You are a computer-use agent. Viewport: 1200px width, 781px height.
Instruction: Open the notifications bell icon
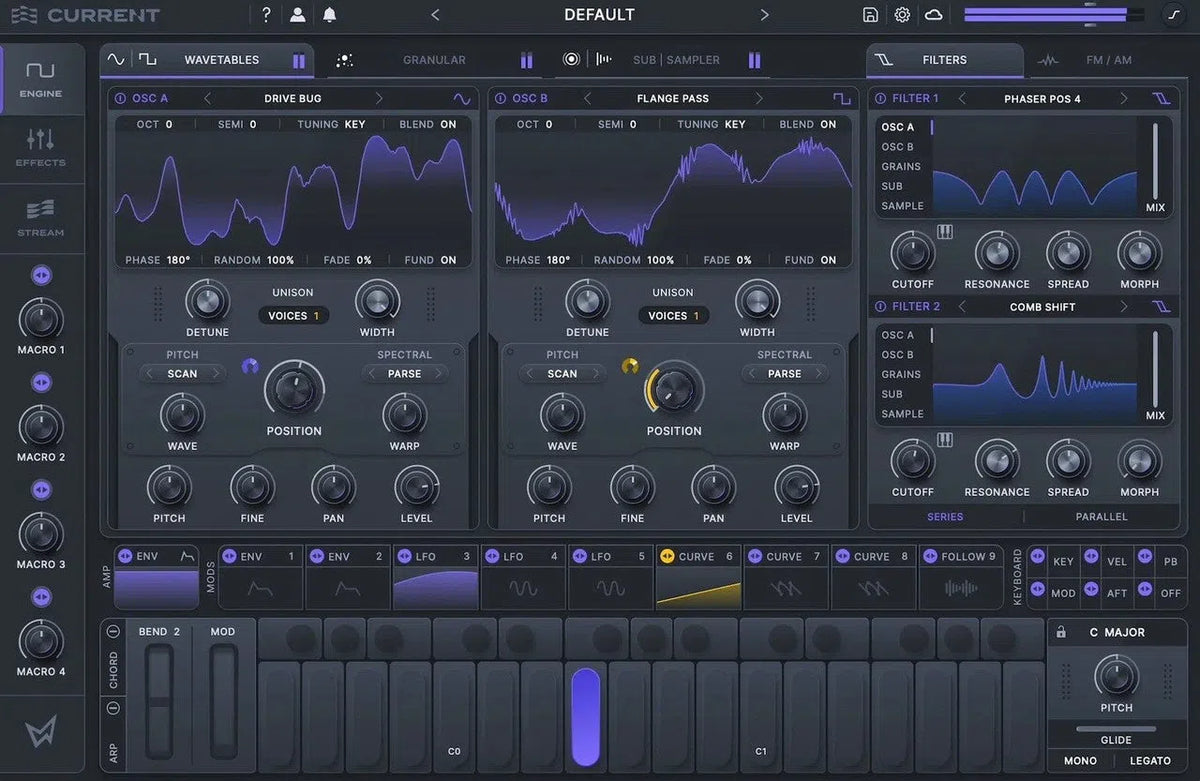pos(331,14)
